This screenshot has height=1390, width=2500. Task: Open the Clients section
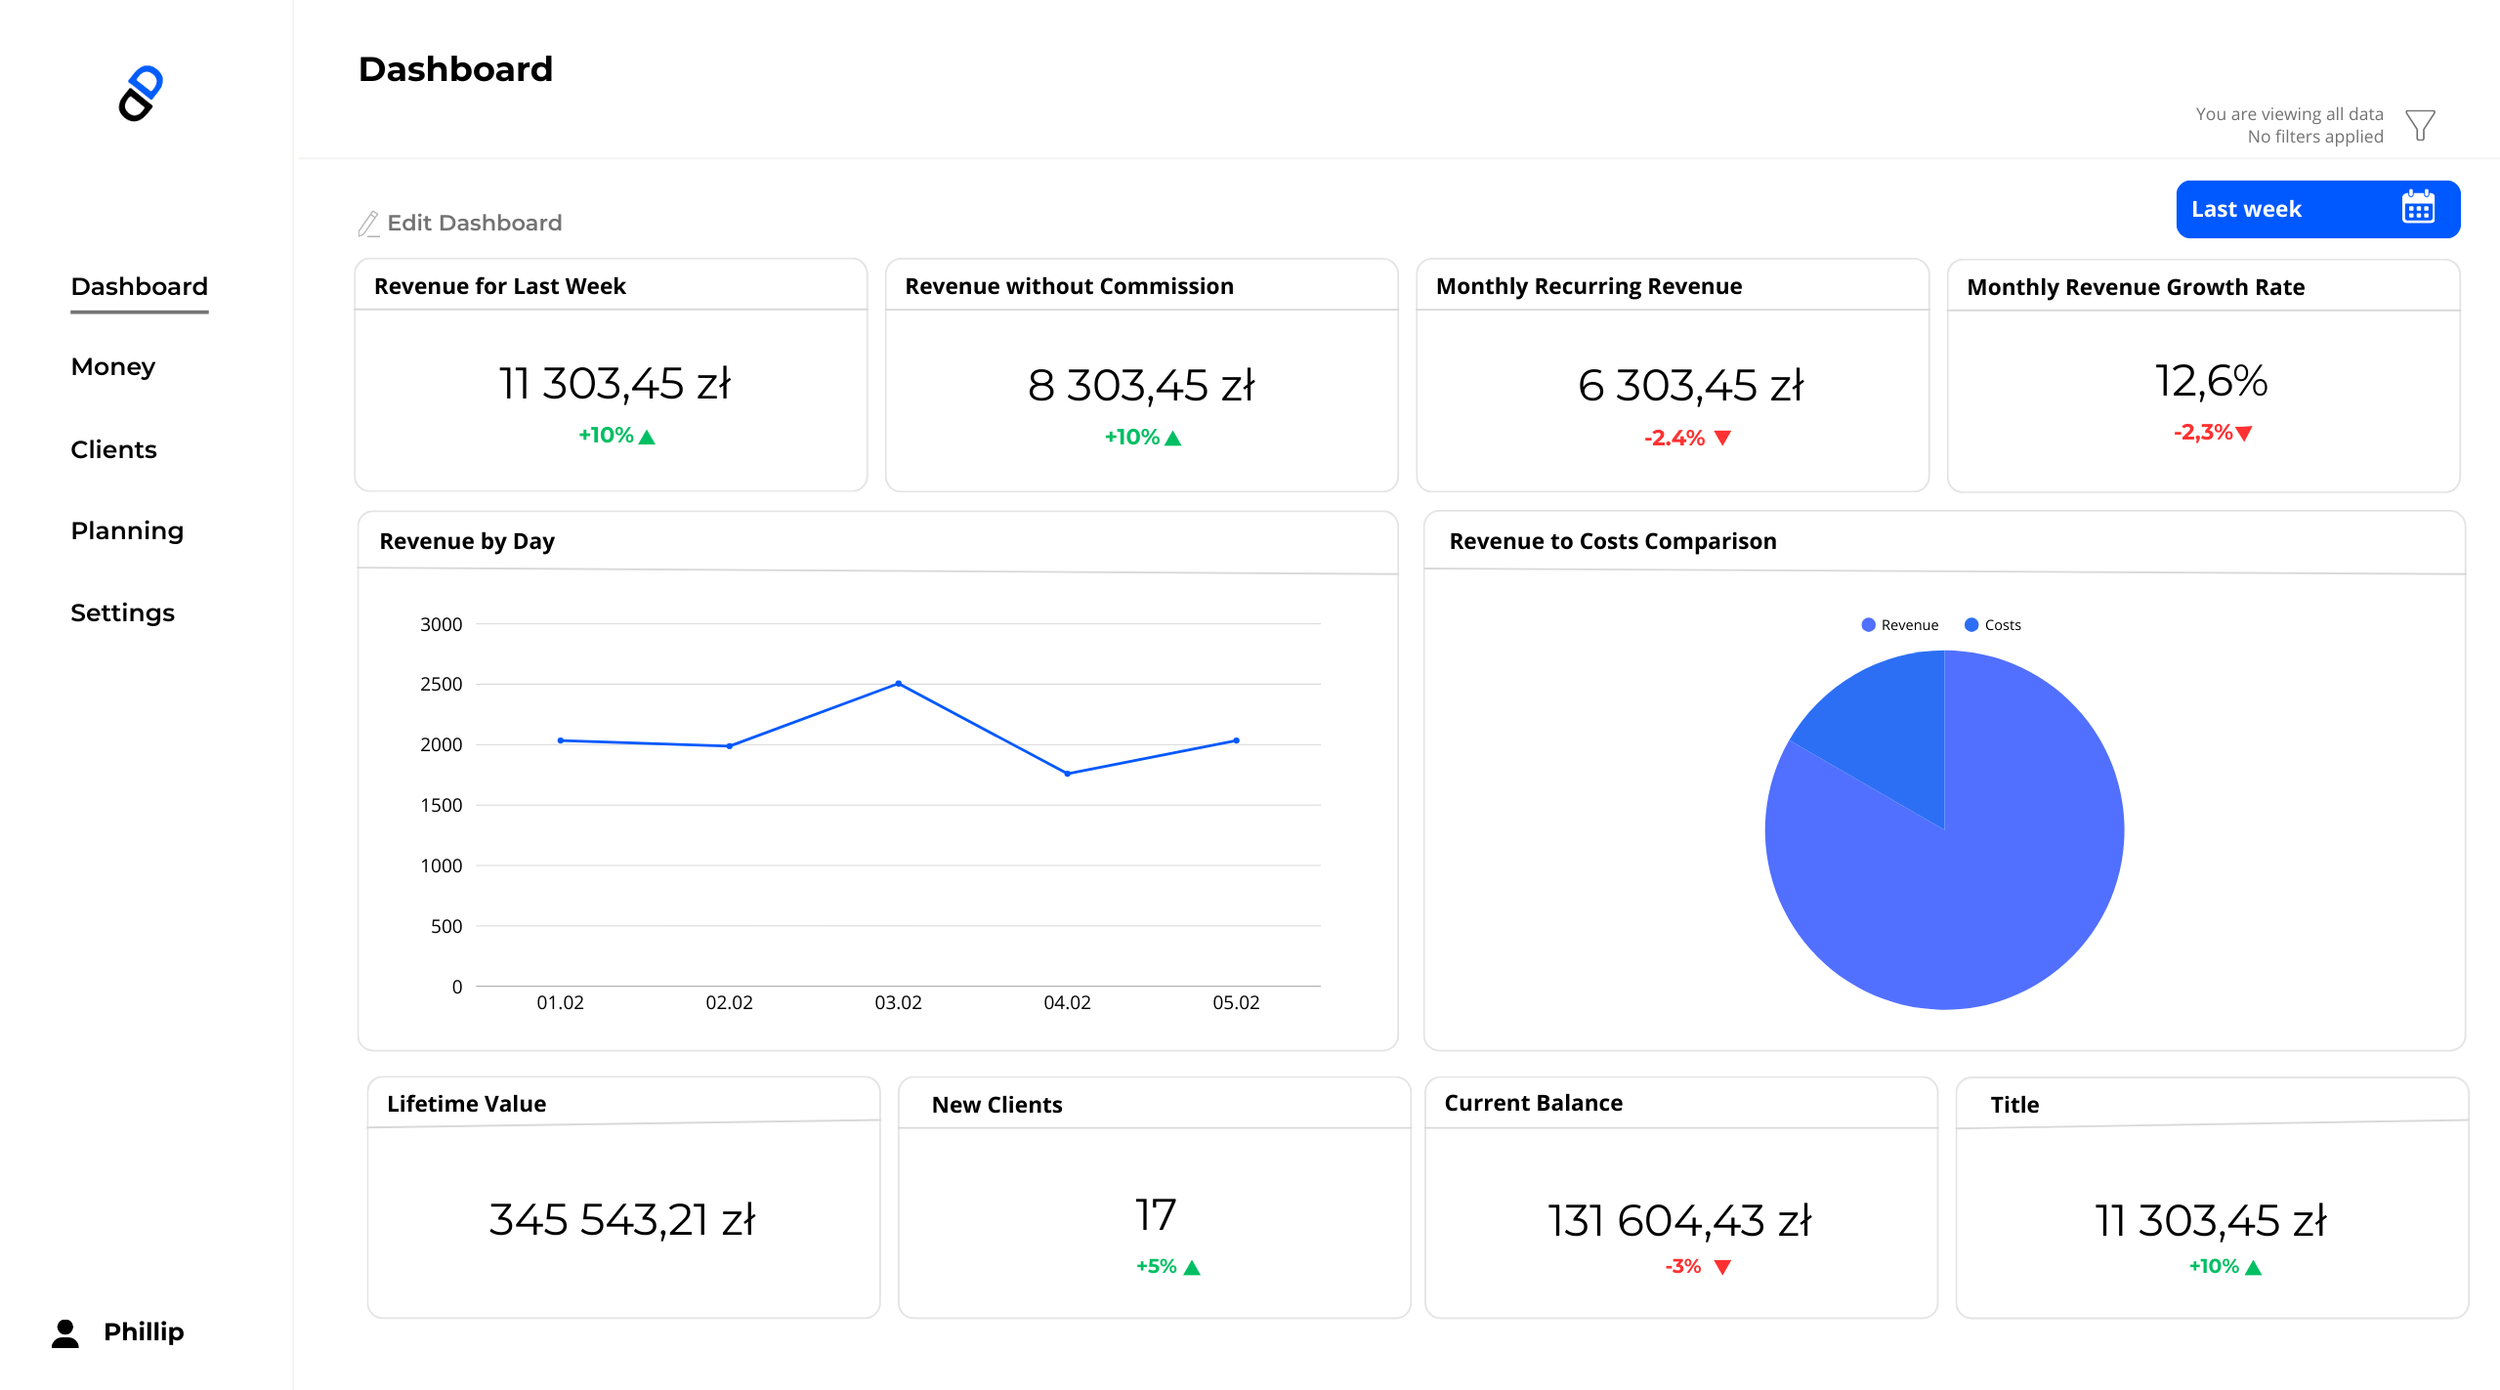point(114,450)
